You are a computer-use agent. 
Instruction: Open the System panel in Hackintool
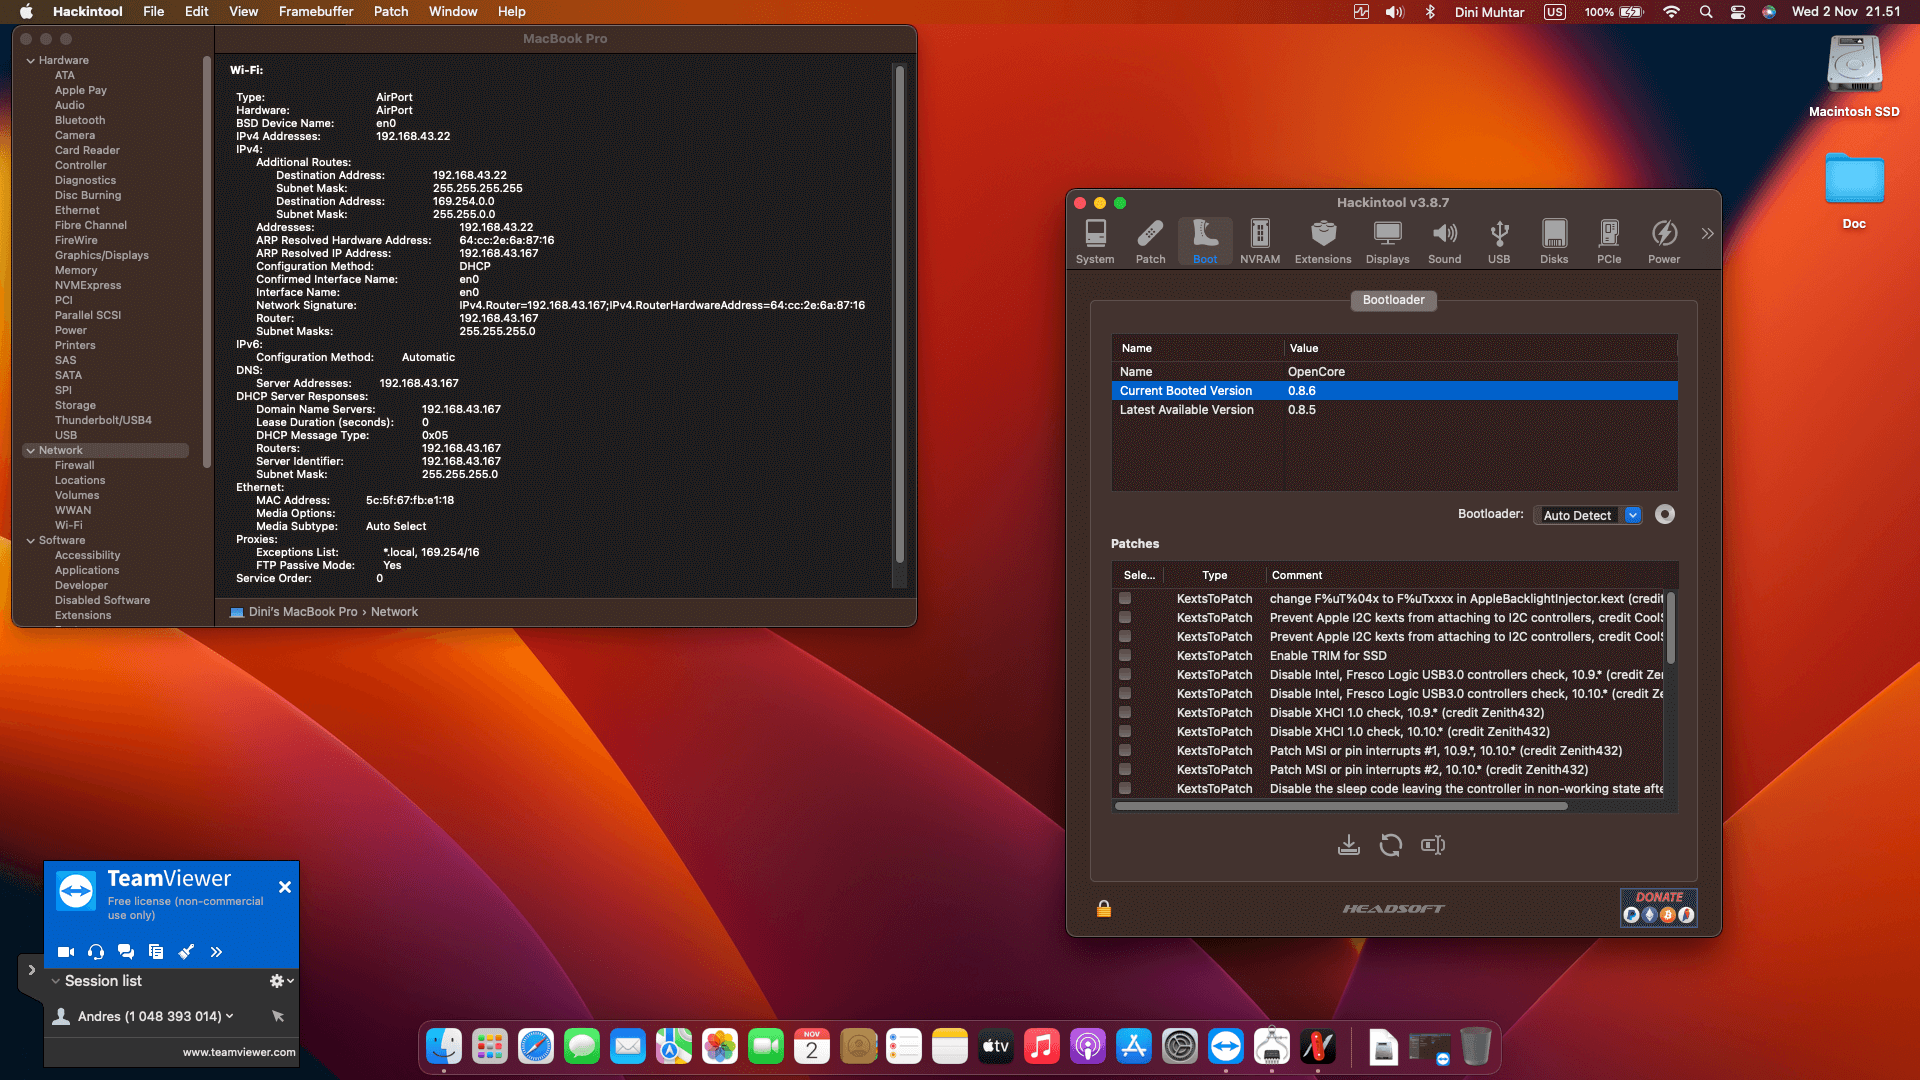1095,240
